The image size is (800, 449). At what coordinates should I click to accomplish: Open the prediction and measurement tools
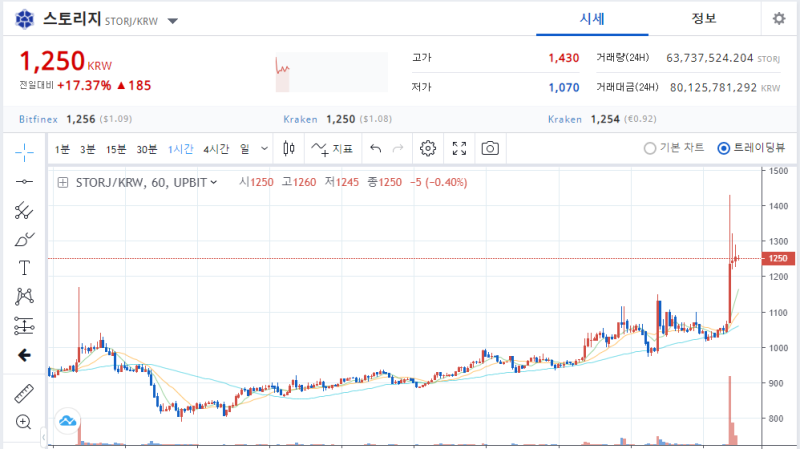[x=24, y=326]
